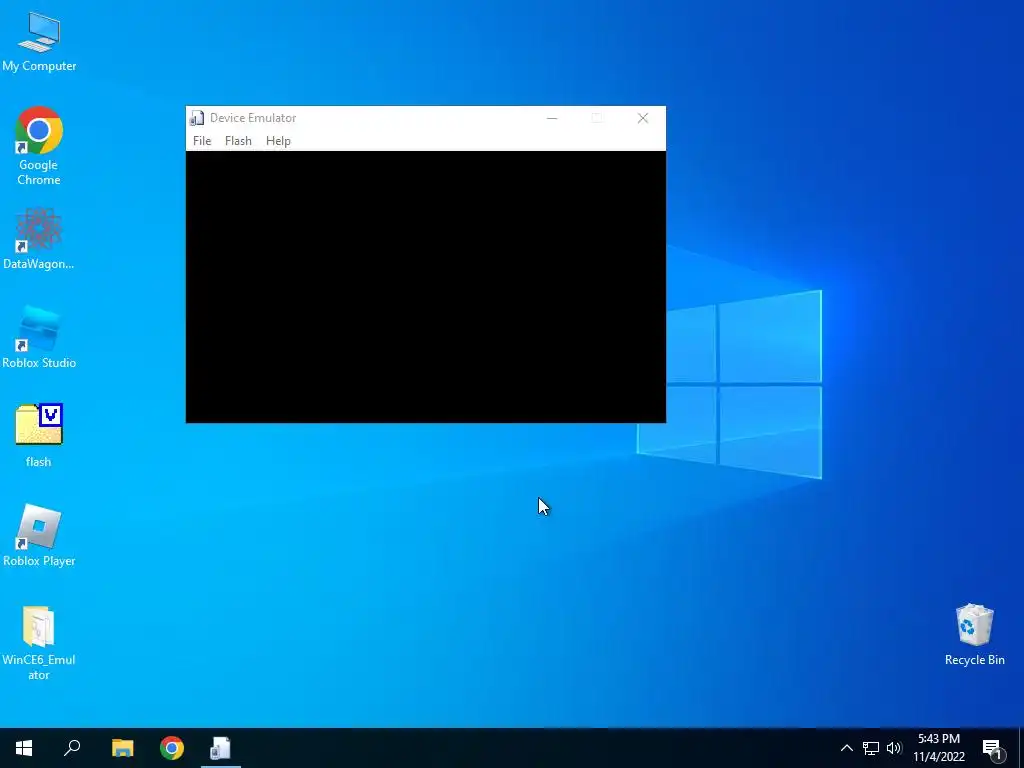Open Chrome from the taskbar
The width and height of the screenshot is (1024, 768).
pos(172,748)
